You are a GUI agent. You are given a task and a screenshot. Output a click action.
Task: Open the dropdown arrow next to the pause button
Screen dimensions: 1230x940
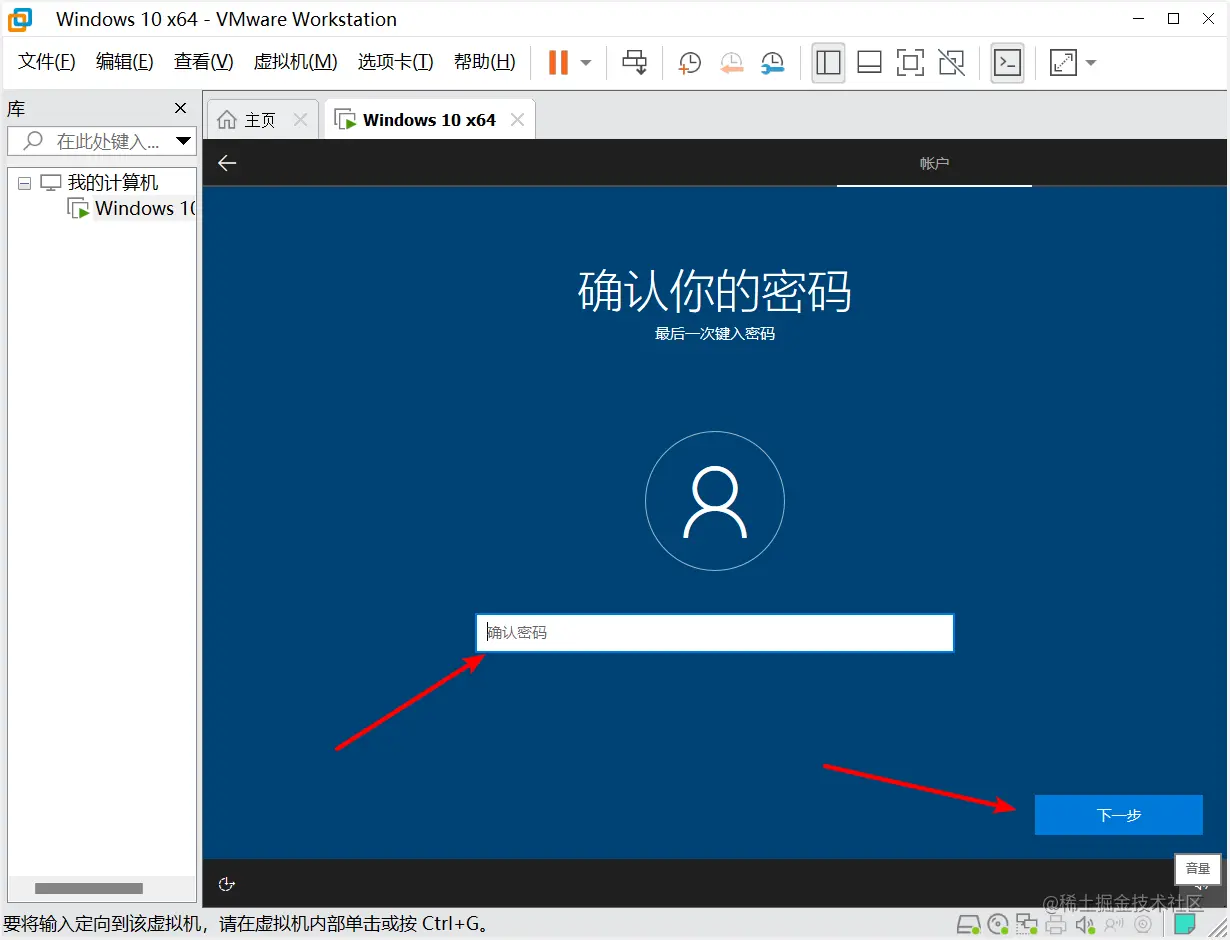tap(586, 63)
